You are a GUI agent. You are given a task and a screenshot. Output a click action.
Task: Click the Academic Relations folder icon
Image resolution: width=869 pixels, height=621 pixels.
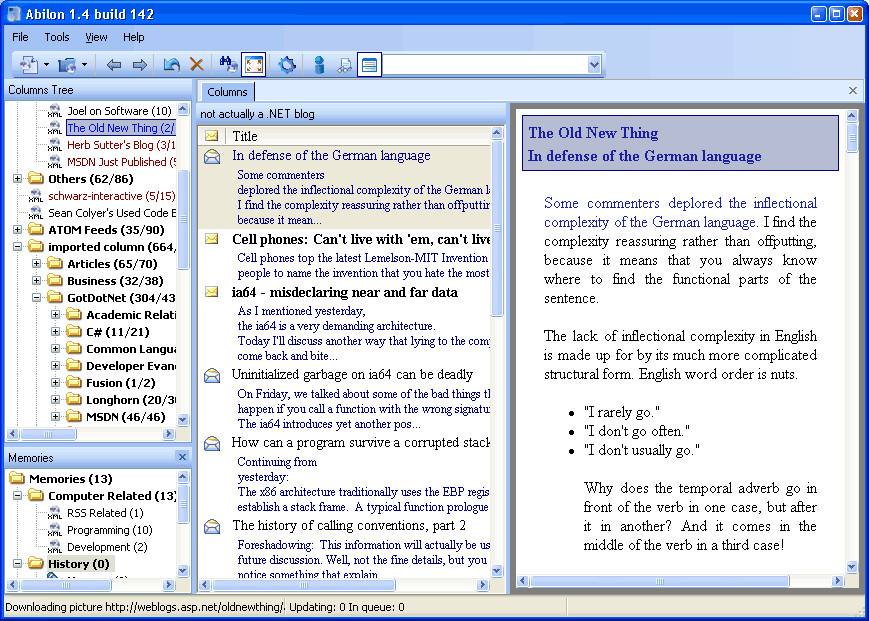point(74,315)
